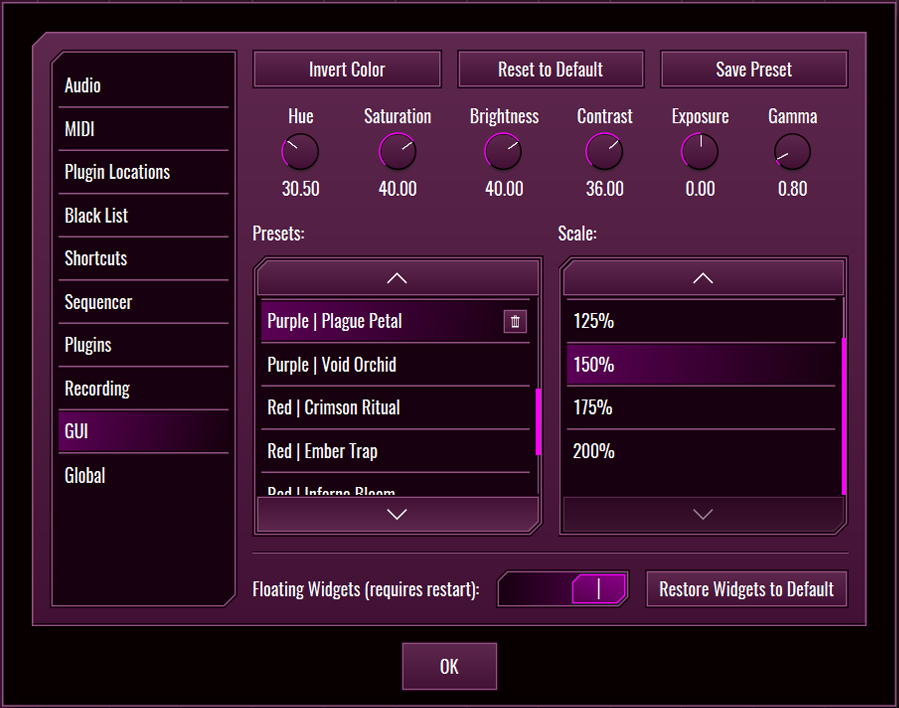Click the Hue value 30.50
This screenshot has height=708, width=899.
[x=300, y=189]
